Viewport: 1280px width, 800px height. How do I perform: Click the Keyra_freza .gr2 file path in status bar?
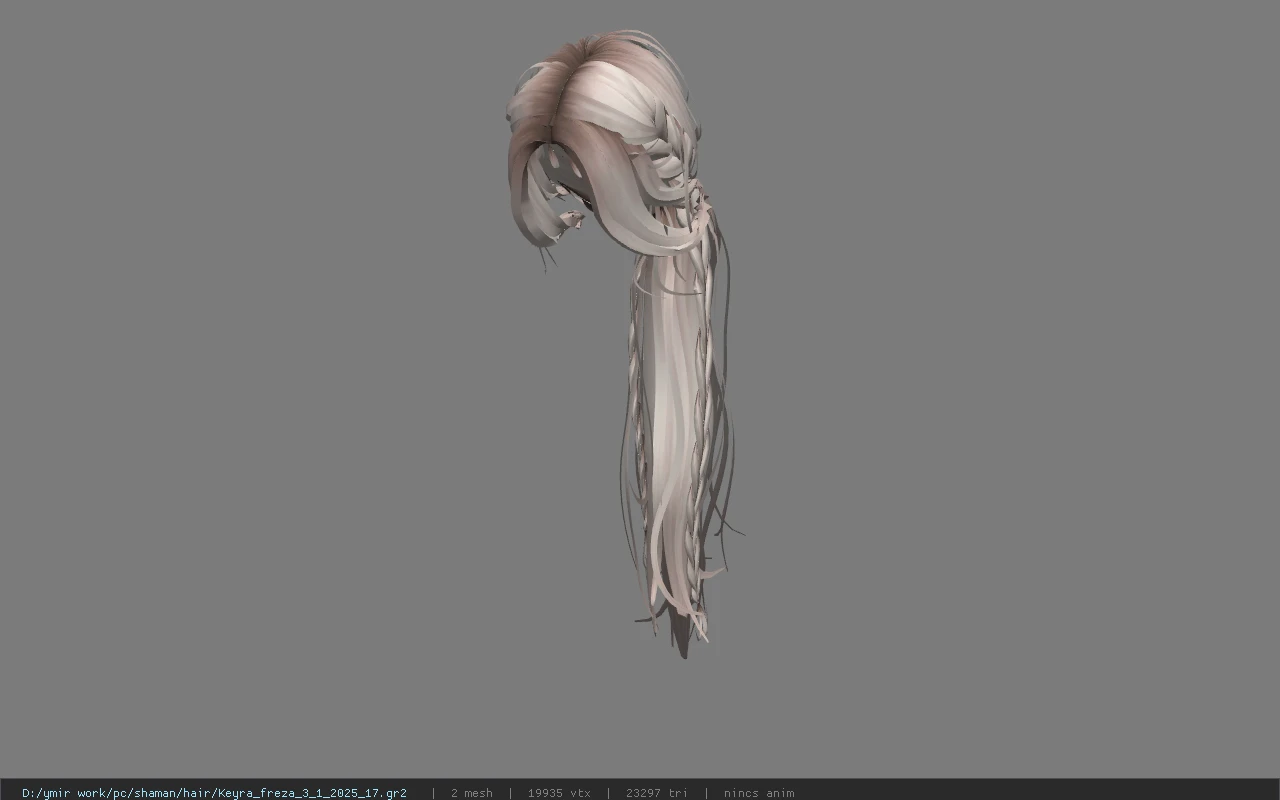(214, 793)
